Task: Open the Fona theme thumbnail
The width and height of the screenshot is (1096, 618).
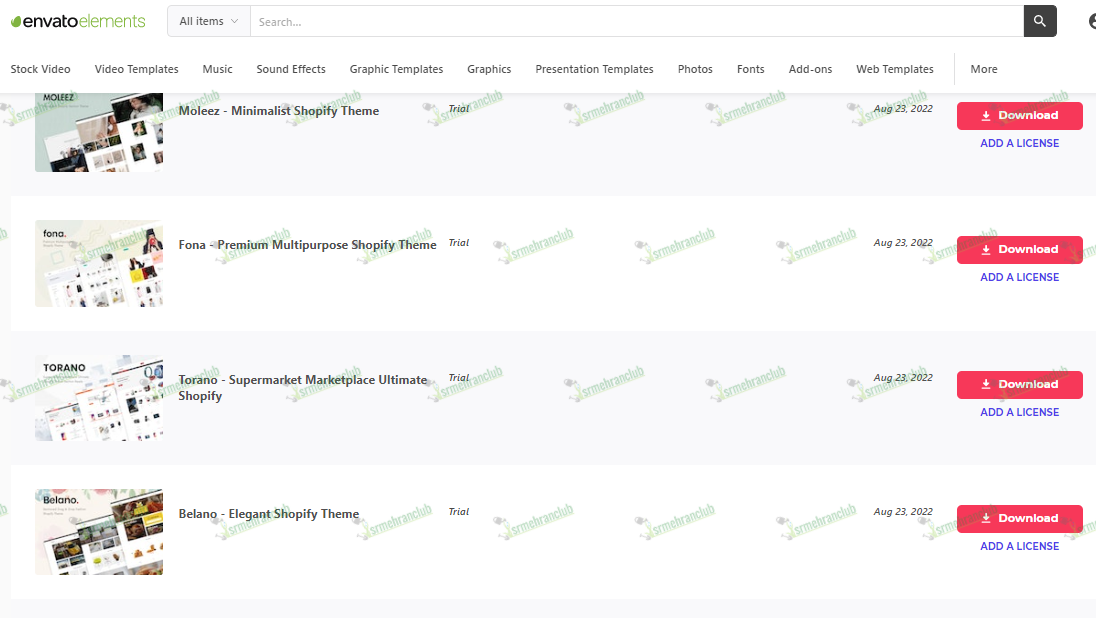Action: point(99,264)
